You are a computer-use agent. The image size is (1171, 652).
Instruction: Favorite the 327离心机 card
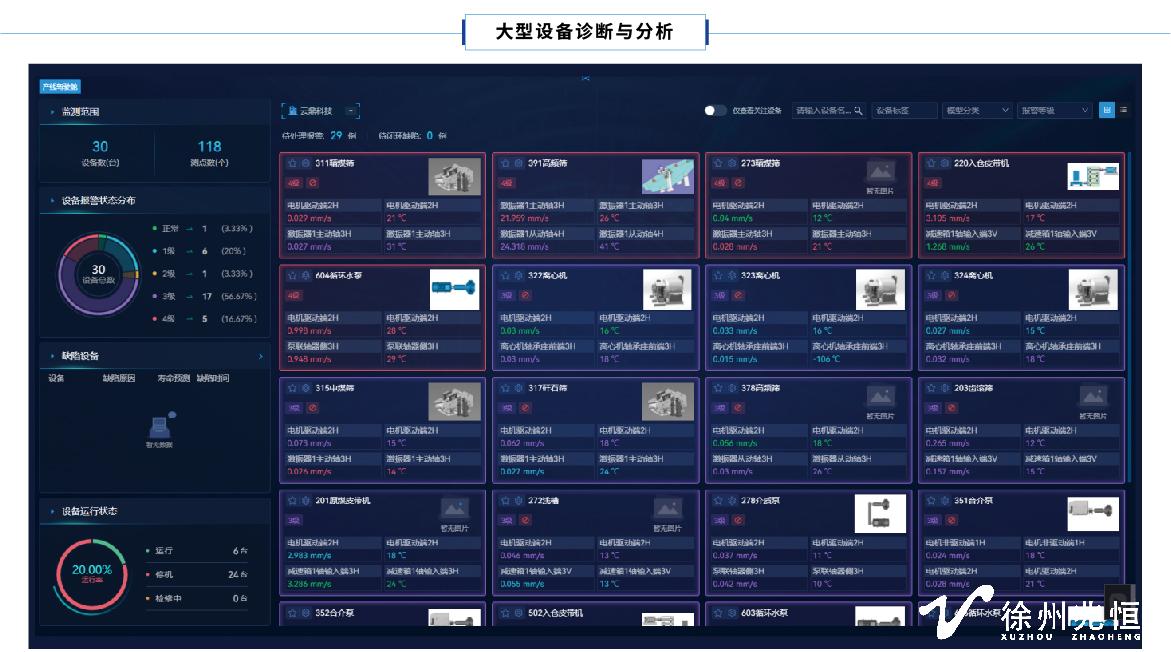click(505, 275)
